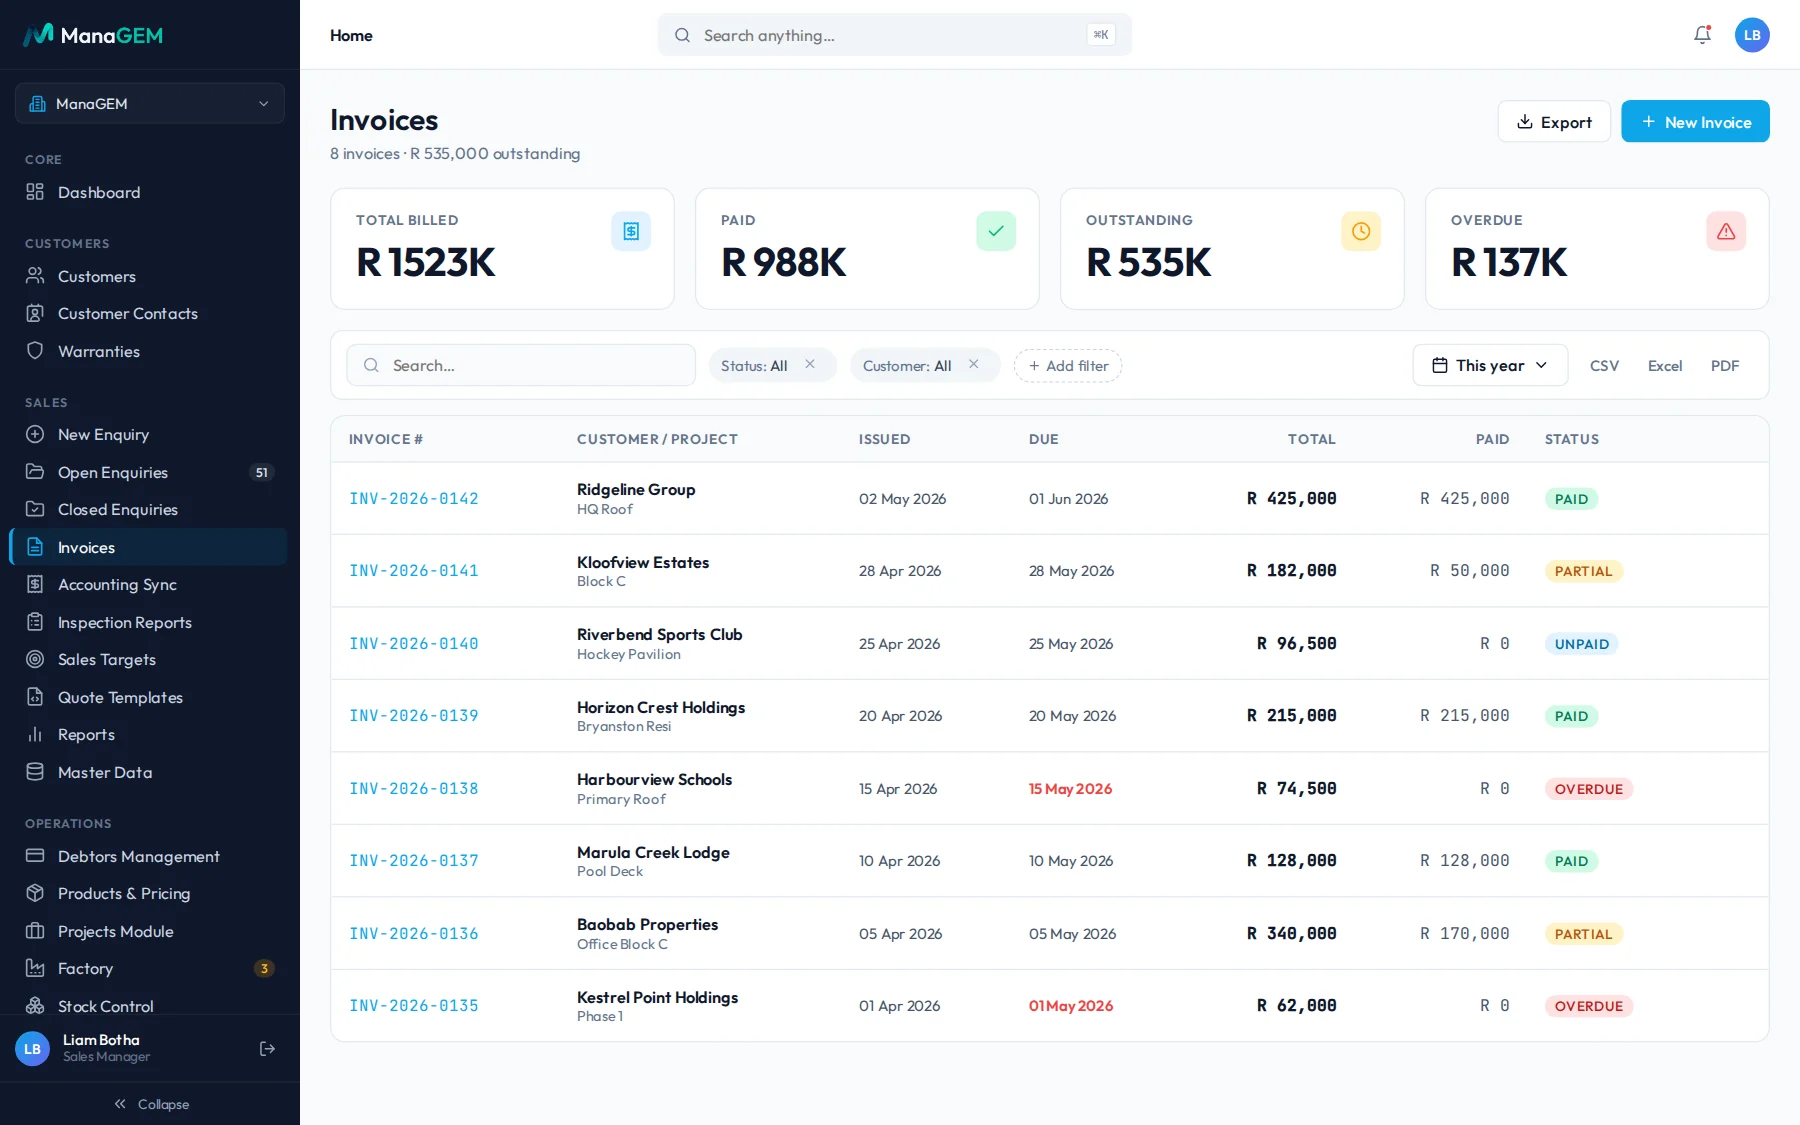
Task: Click the invoice table search field
Action: [521, 365]
